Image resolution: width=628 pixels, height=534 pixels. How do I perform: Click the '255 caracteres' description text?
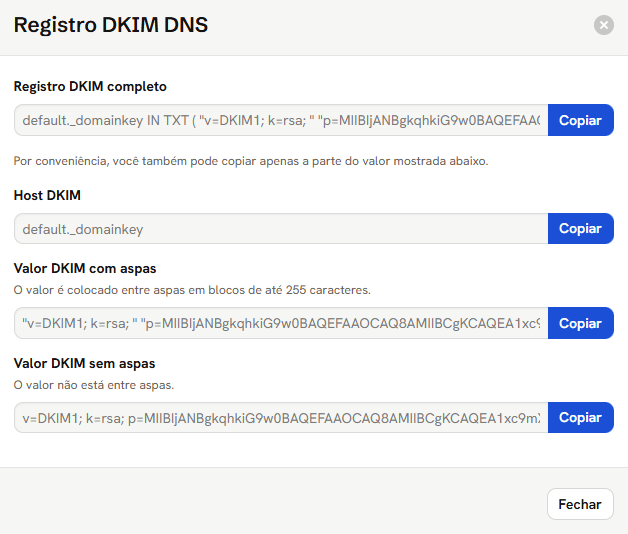coord(192,290)
